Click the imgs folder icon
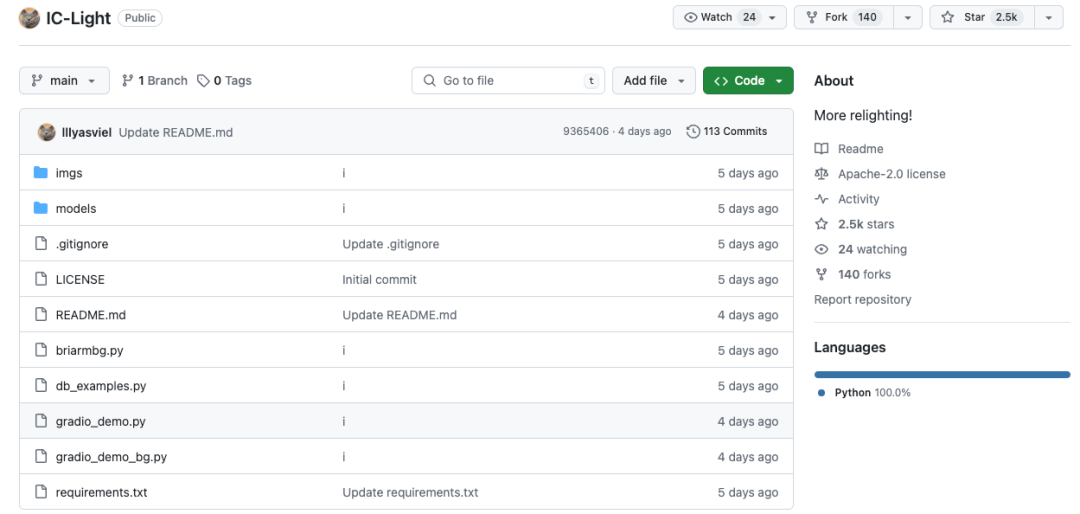The width and height of the screenshot is (1080, 514). click(41, 173)
